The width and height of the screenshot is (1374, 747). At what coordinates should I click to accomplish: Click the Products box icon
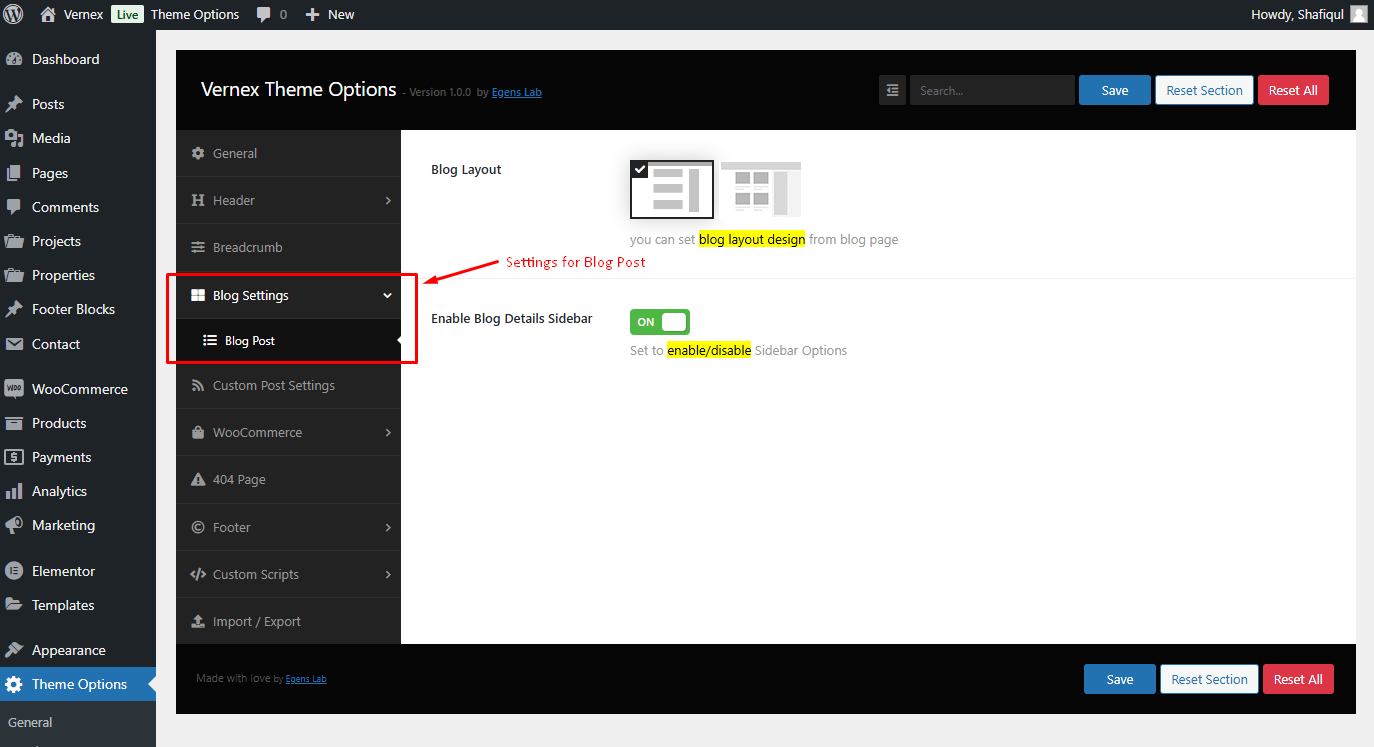14,423
